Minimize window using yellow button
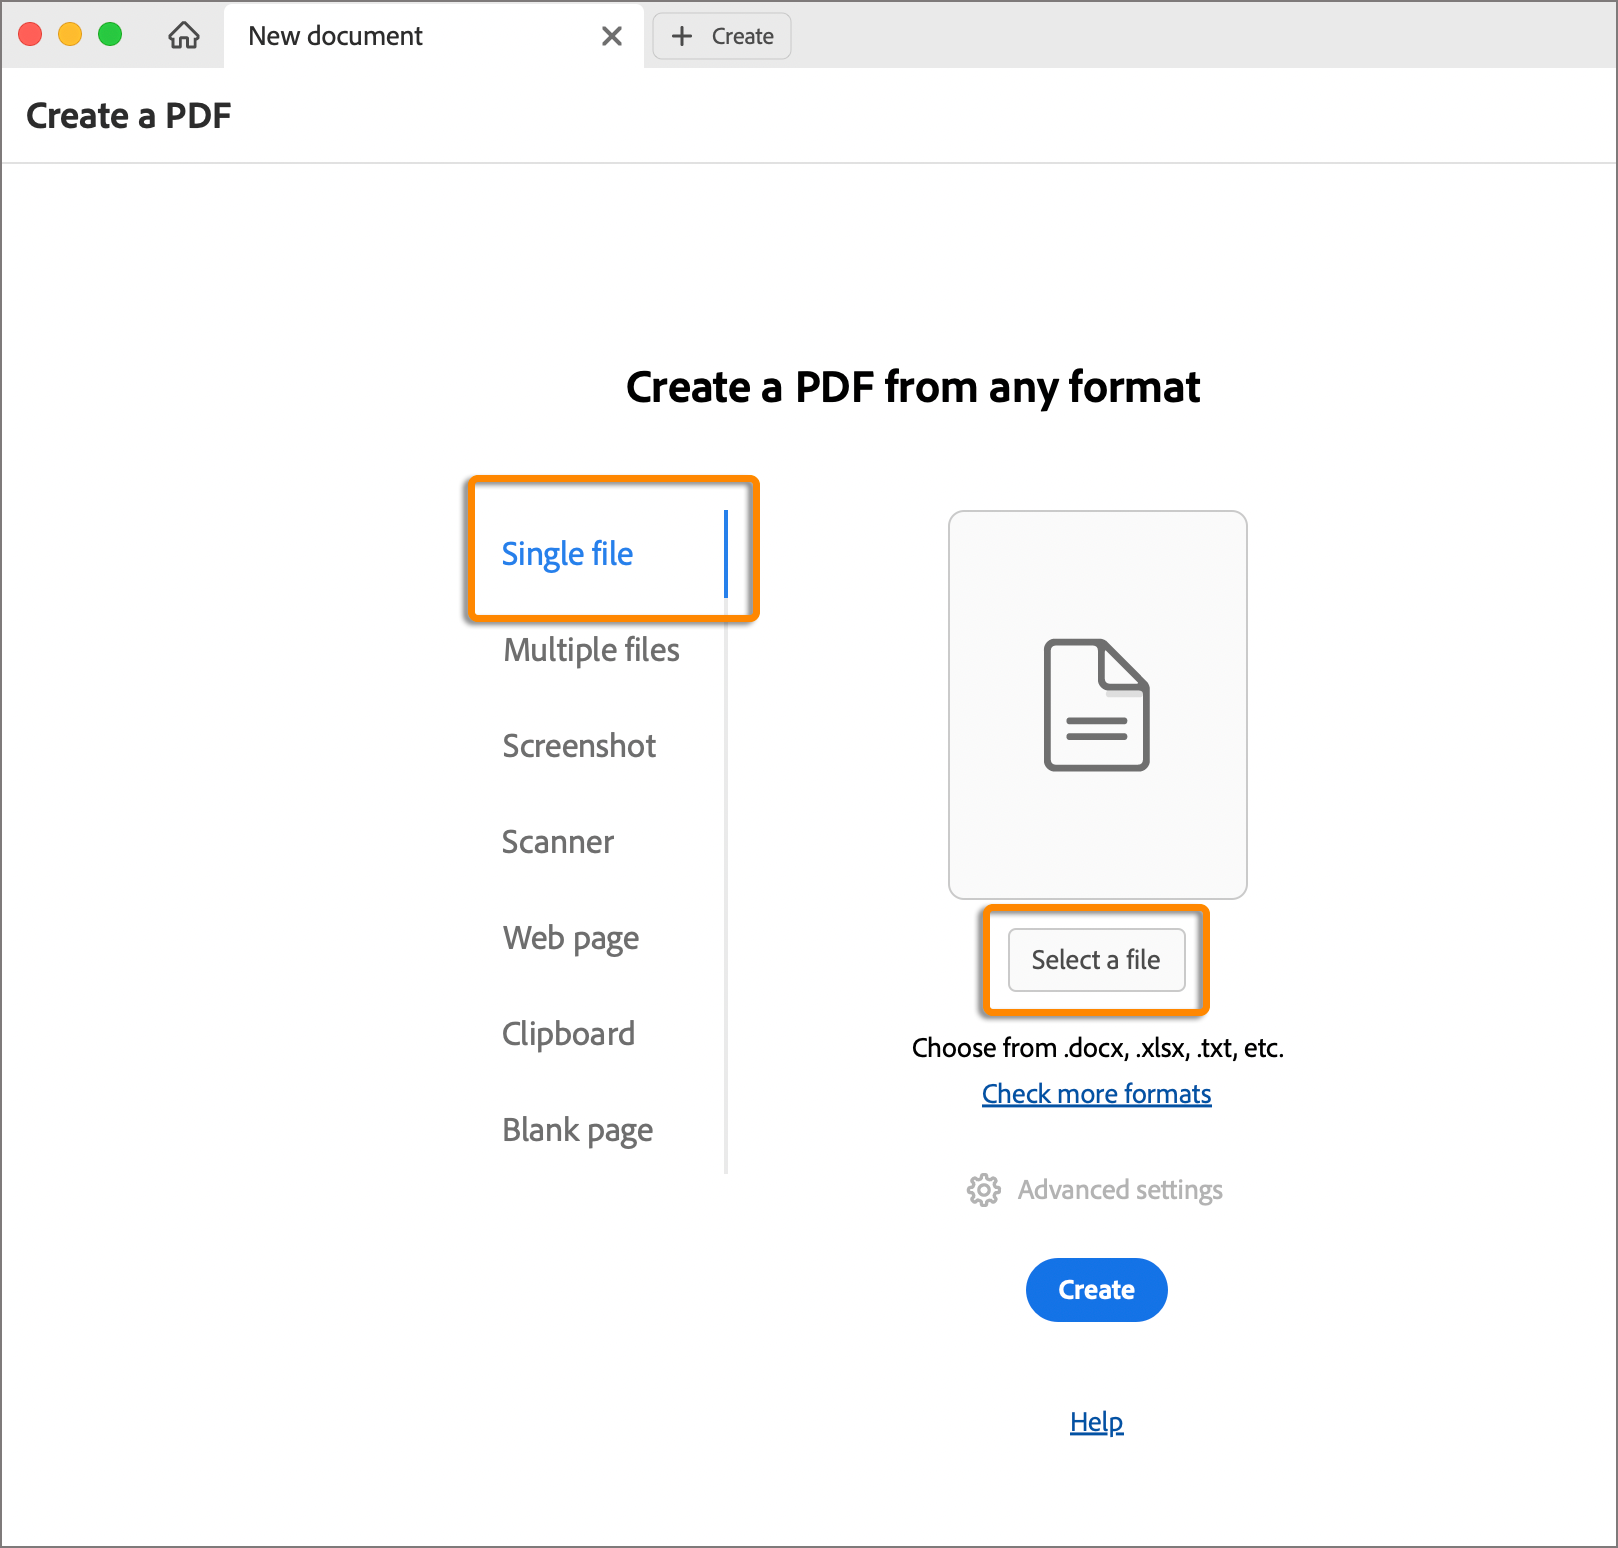Image resolution: width=1618 pixels, height=1548 pixels. pyautogui.click(x=70, y=35)
